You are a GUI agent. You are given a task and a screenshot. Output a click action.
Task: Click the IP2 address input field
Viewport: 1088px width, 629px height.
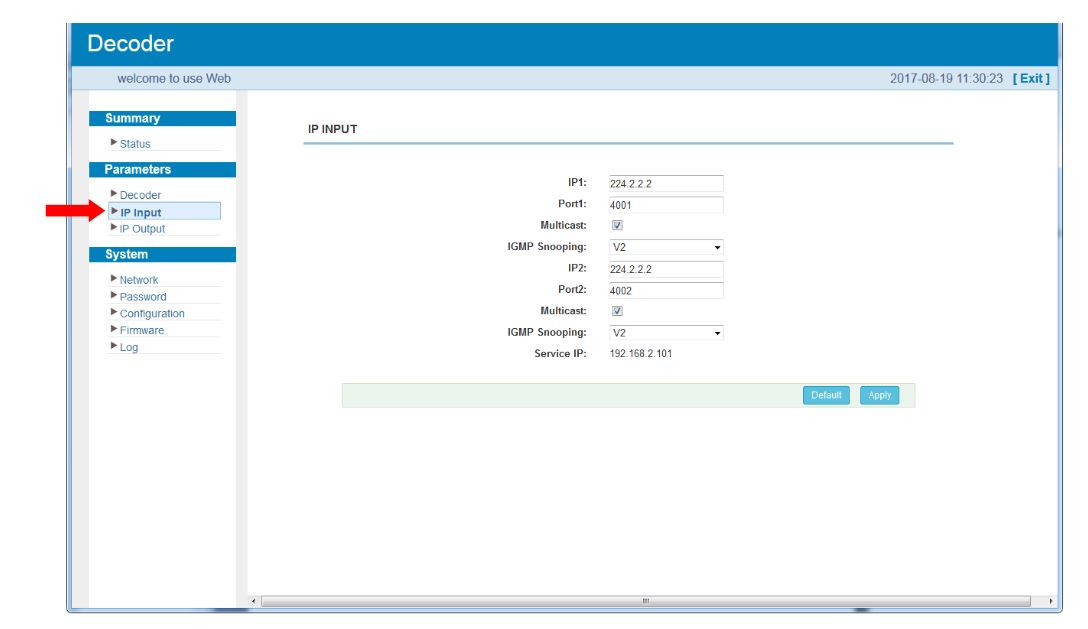(x=665, y=269)
